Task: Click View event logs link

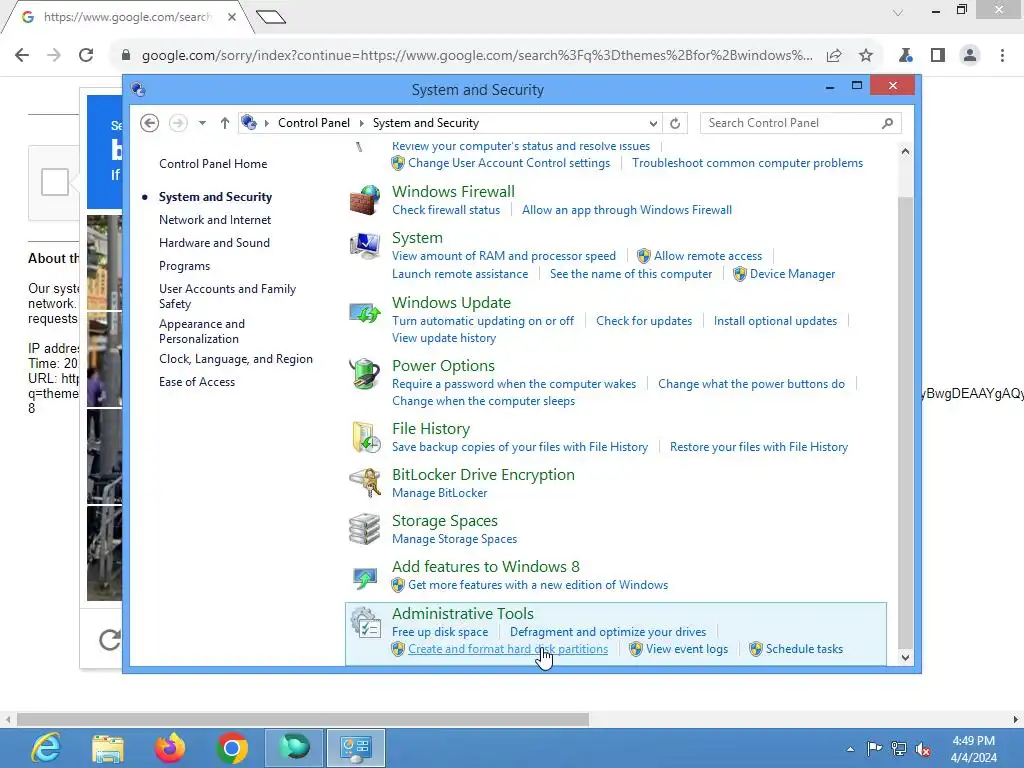Action: [687, 649]
